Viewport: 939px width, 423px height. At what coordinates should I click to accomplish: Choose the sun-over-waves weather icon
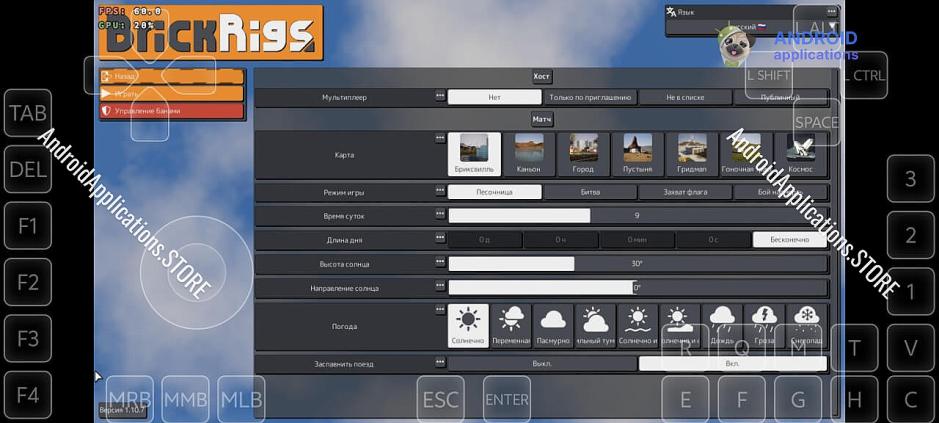(x=637, y=325)
